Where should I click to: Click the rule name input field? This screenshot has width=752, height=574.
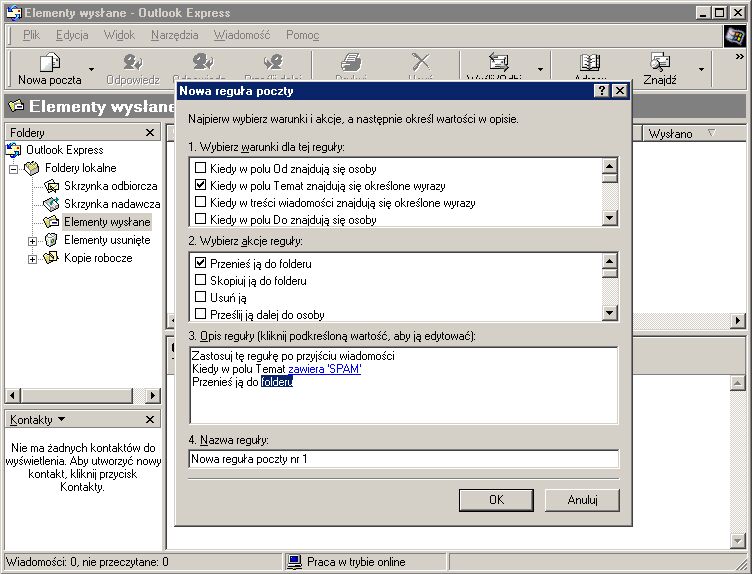tap(404, 459)
